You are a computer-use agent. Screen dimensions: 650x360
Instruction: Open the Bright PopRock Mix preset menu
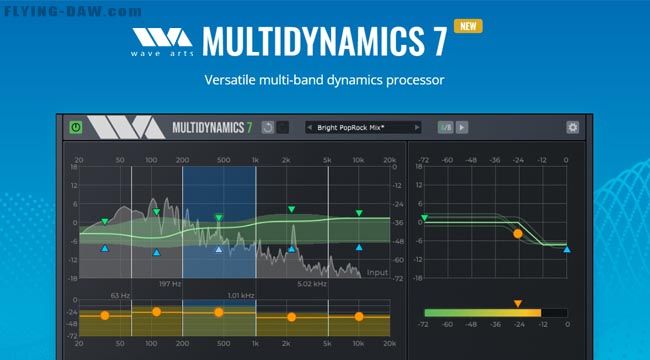point(364,127)
